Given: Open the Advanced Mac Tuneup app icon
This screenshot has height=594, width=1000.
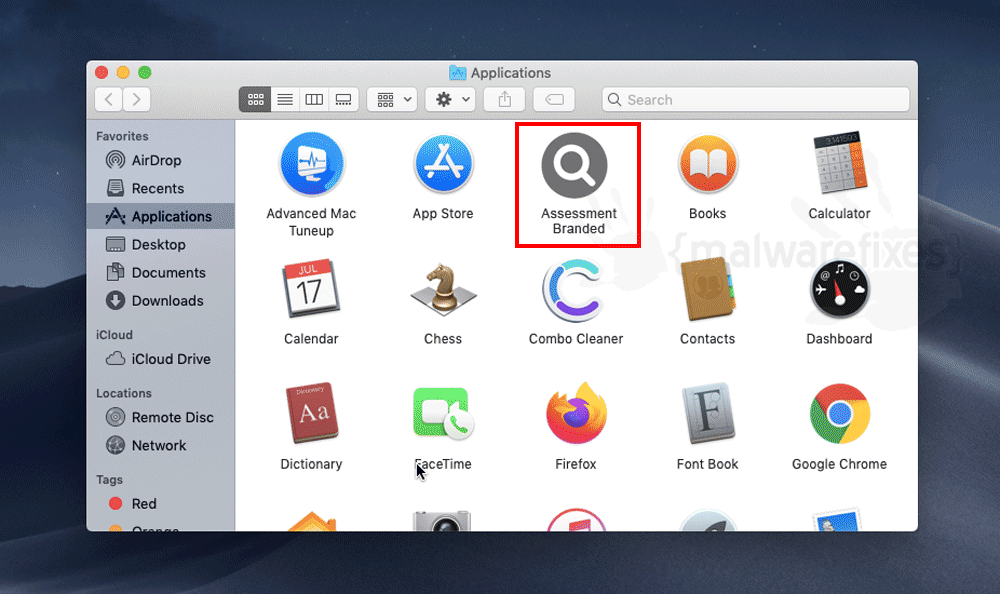Looking at the screenshot, I should [x=311, y=164].
